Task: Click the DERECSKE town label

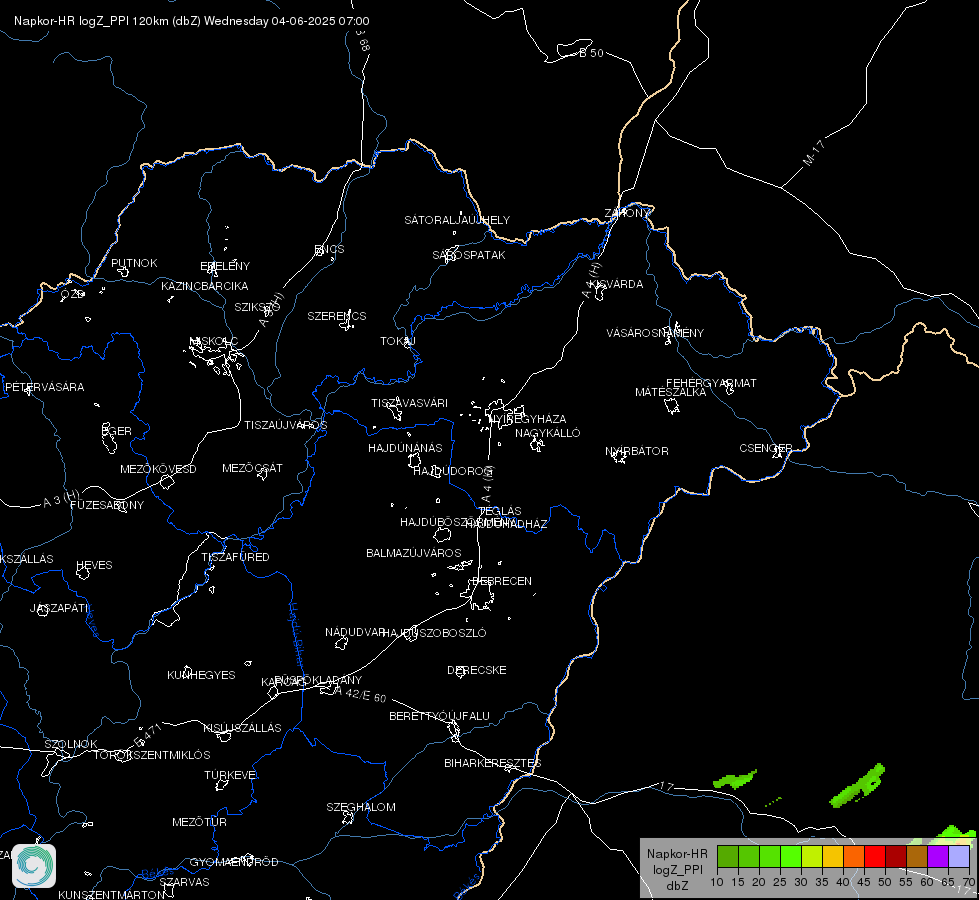Action: point(476,670)
